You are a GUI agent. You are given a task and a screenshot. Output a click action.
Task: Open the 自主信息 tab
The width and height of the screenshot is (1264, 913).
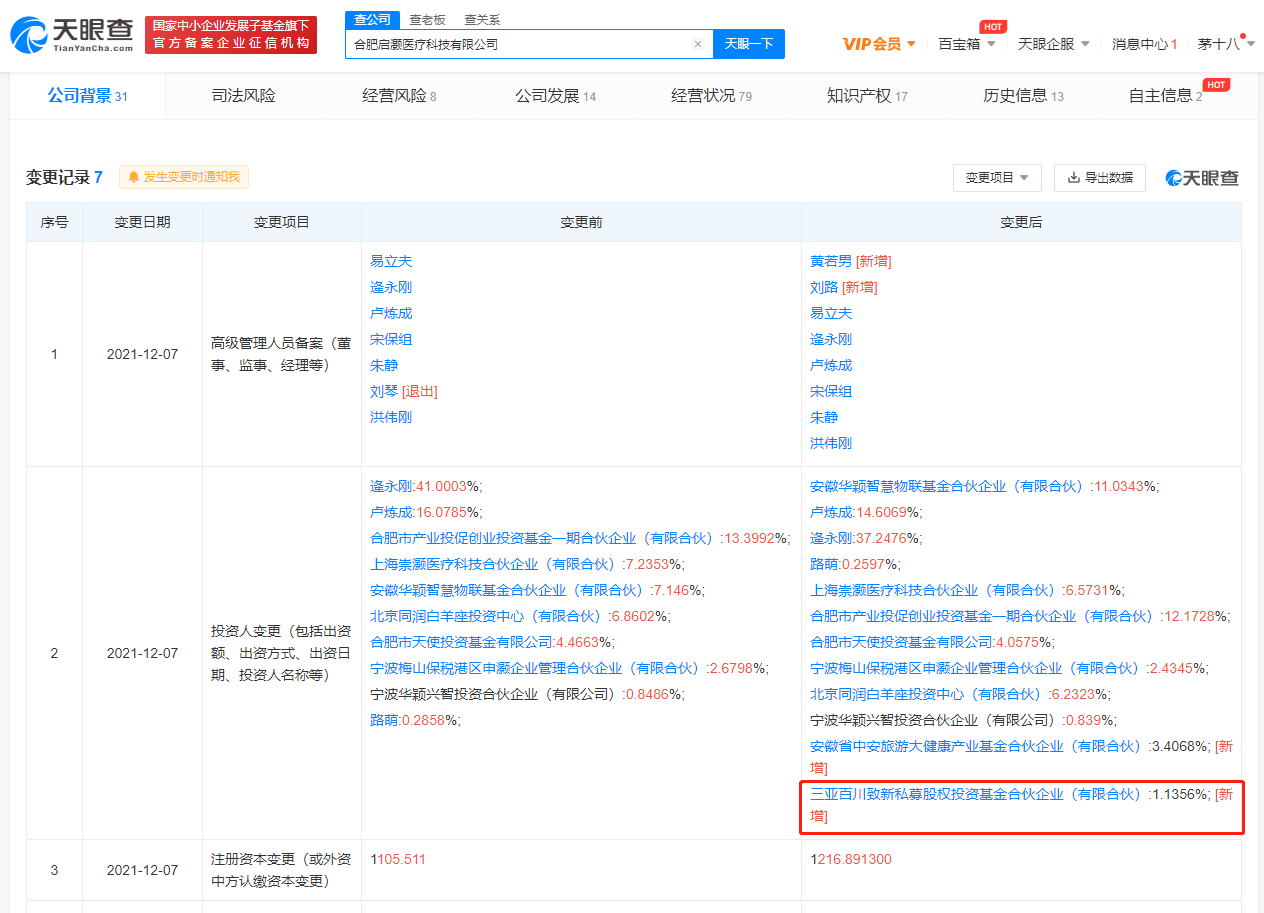[x=1165, y=96]
